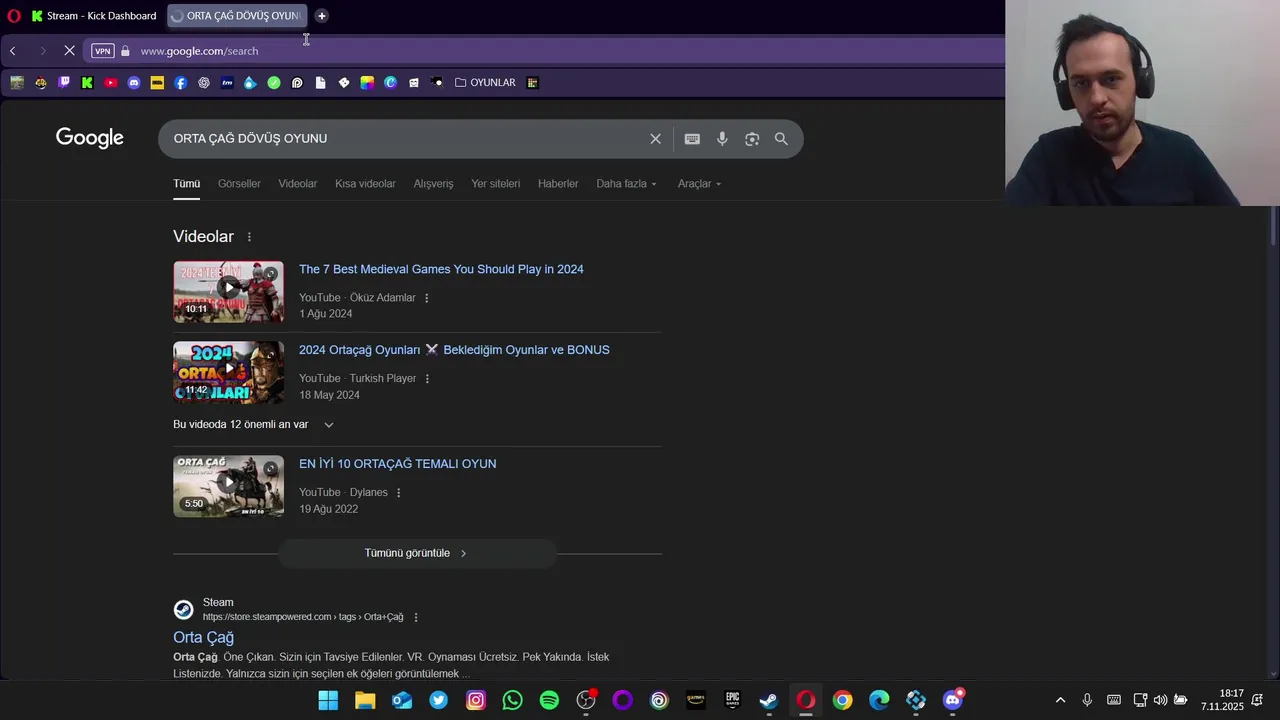The image size is (1280, 720).
Task: Open File Explorer from taskbar
Action: point(365,701)
